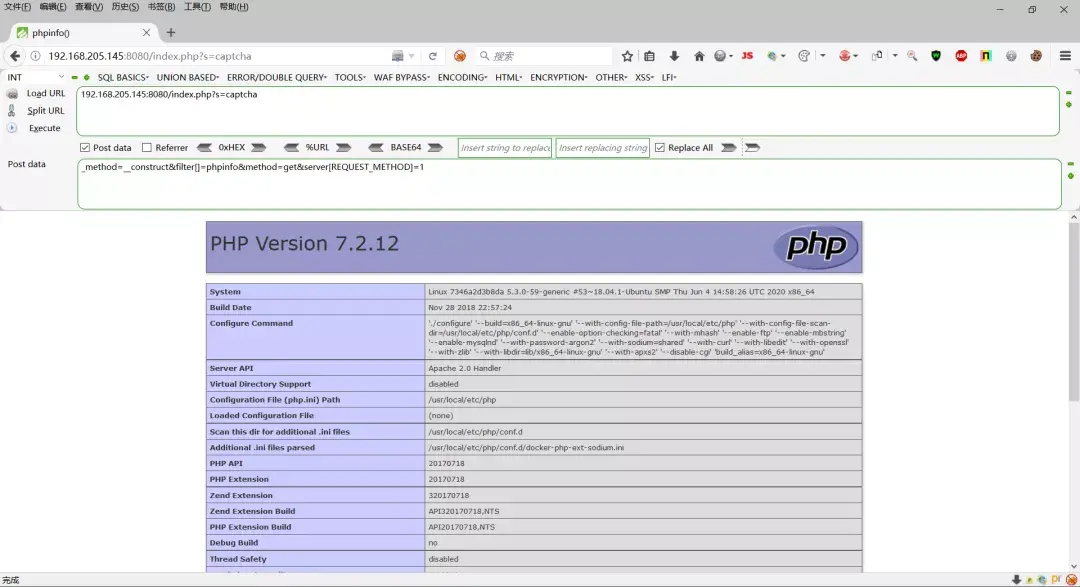Screen dimensions: 1080x587
Task: Click left arrow for 0xHEX decode
Action: 205,147
